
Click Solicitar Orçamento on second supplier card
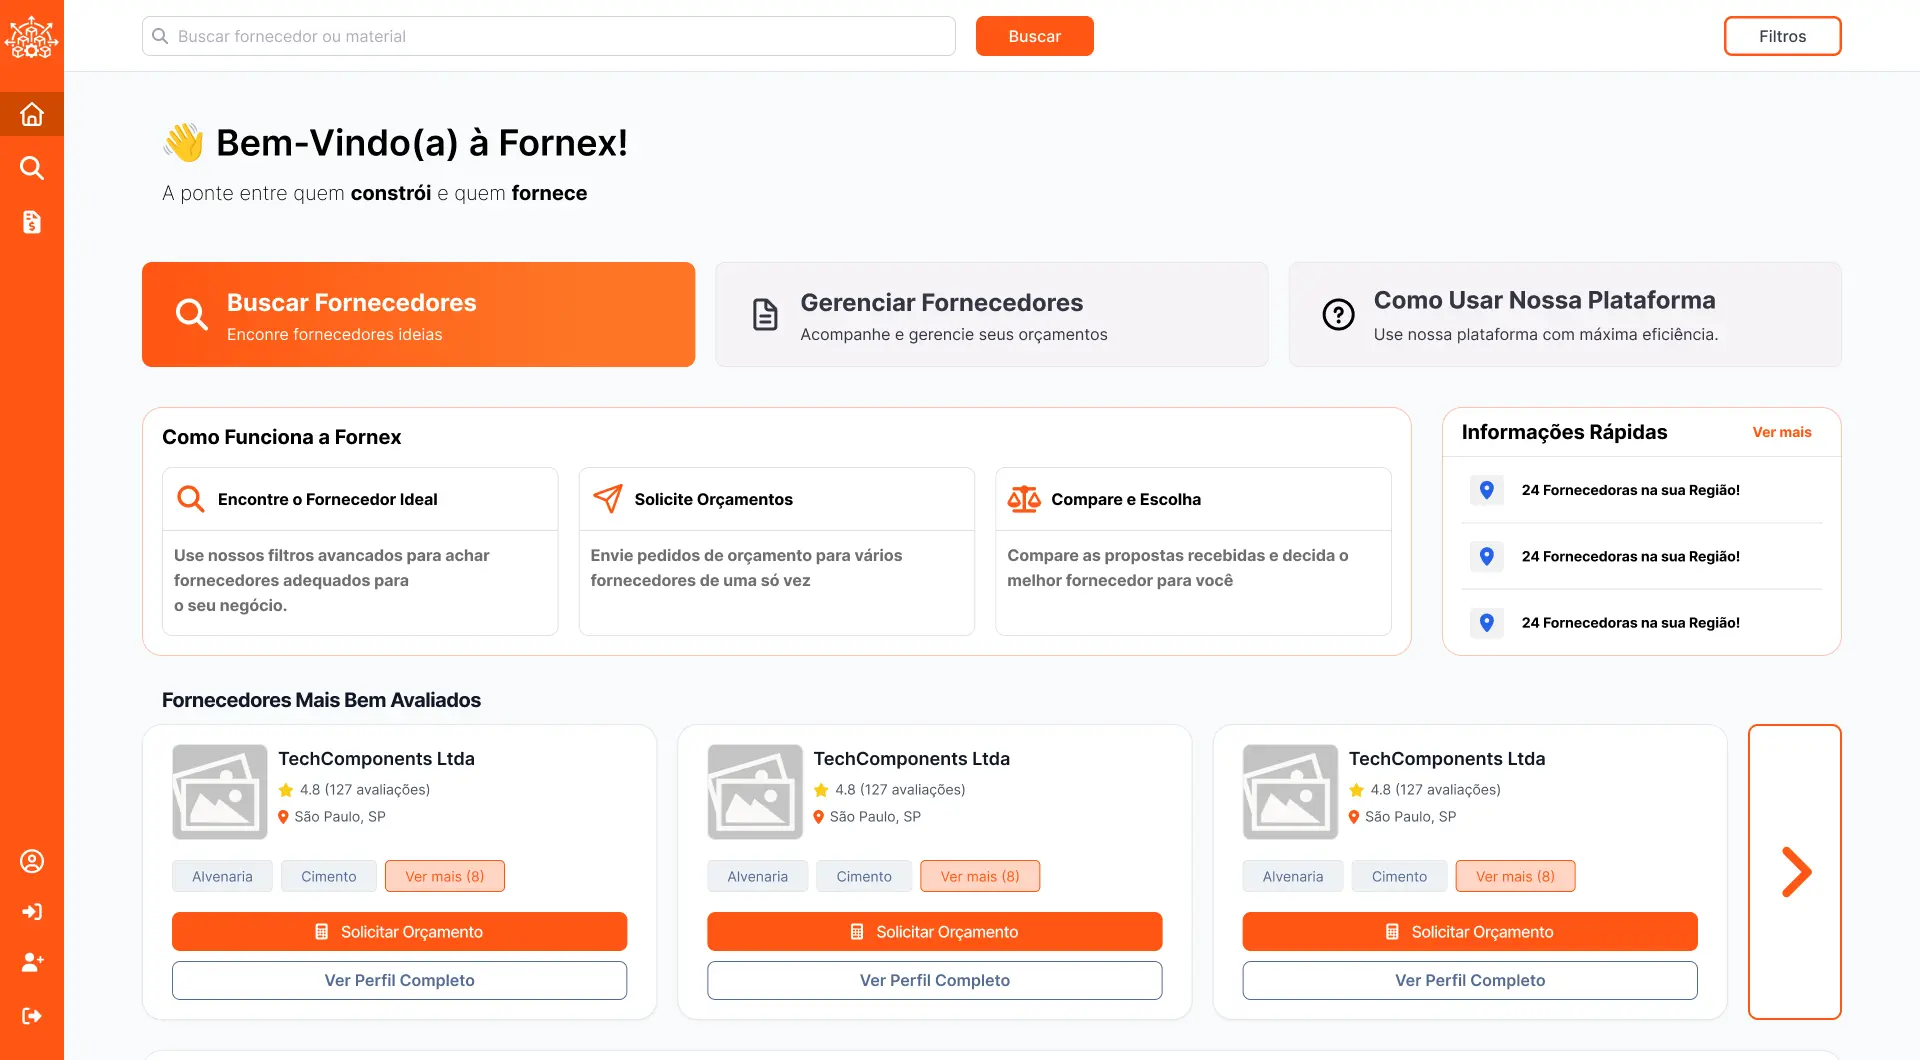pyautogui.click(x=934, y=931)
